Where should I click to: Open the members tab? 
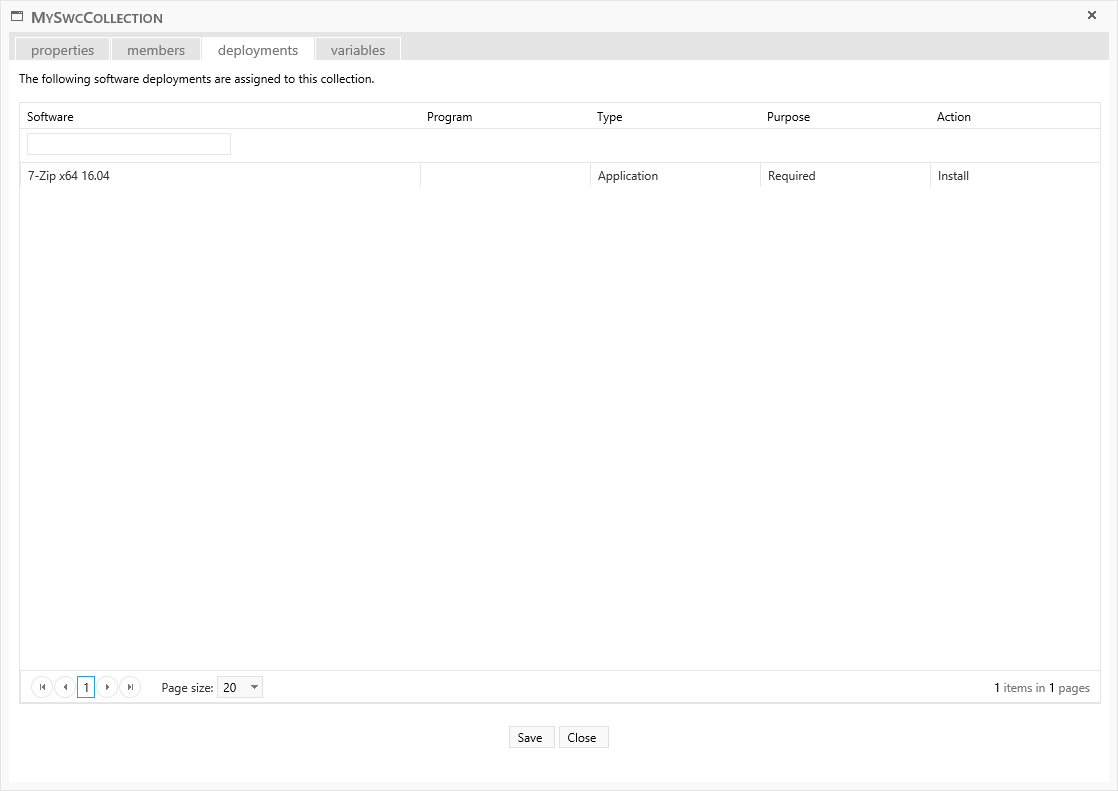point(156,50)
